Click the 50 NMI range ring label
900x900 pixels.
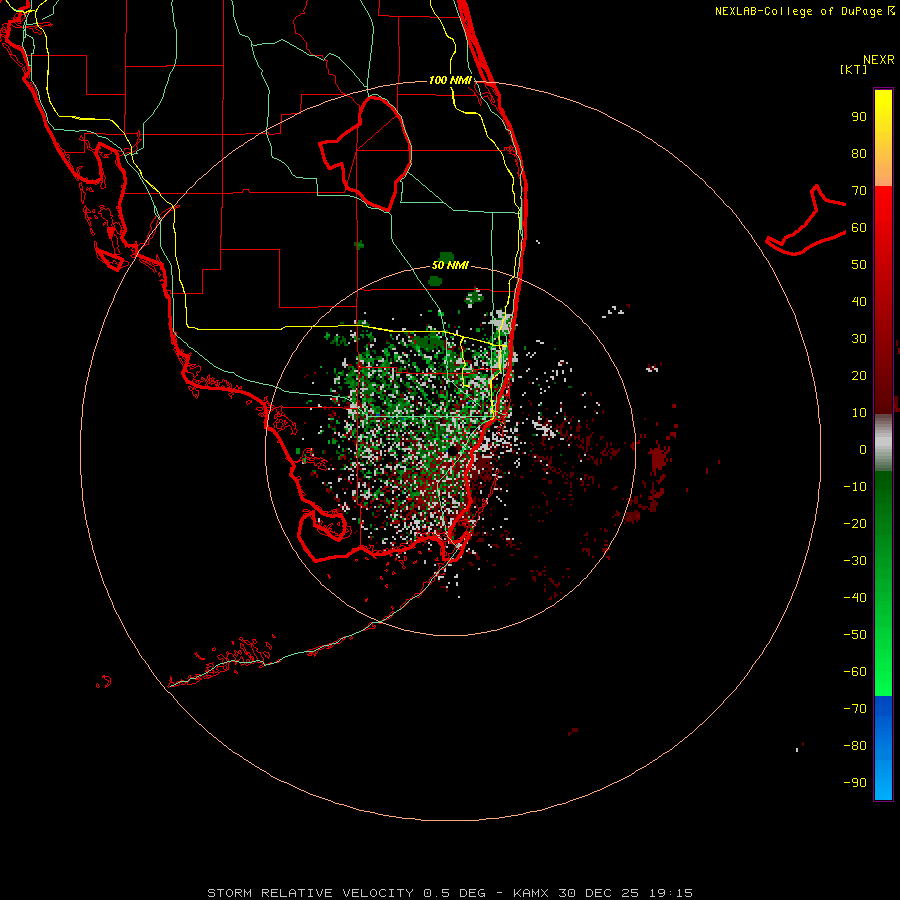(450, 265)
